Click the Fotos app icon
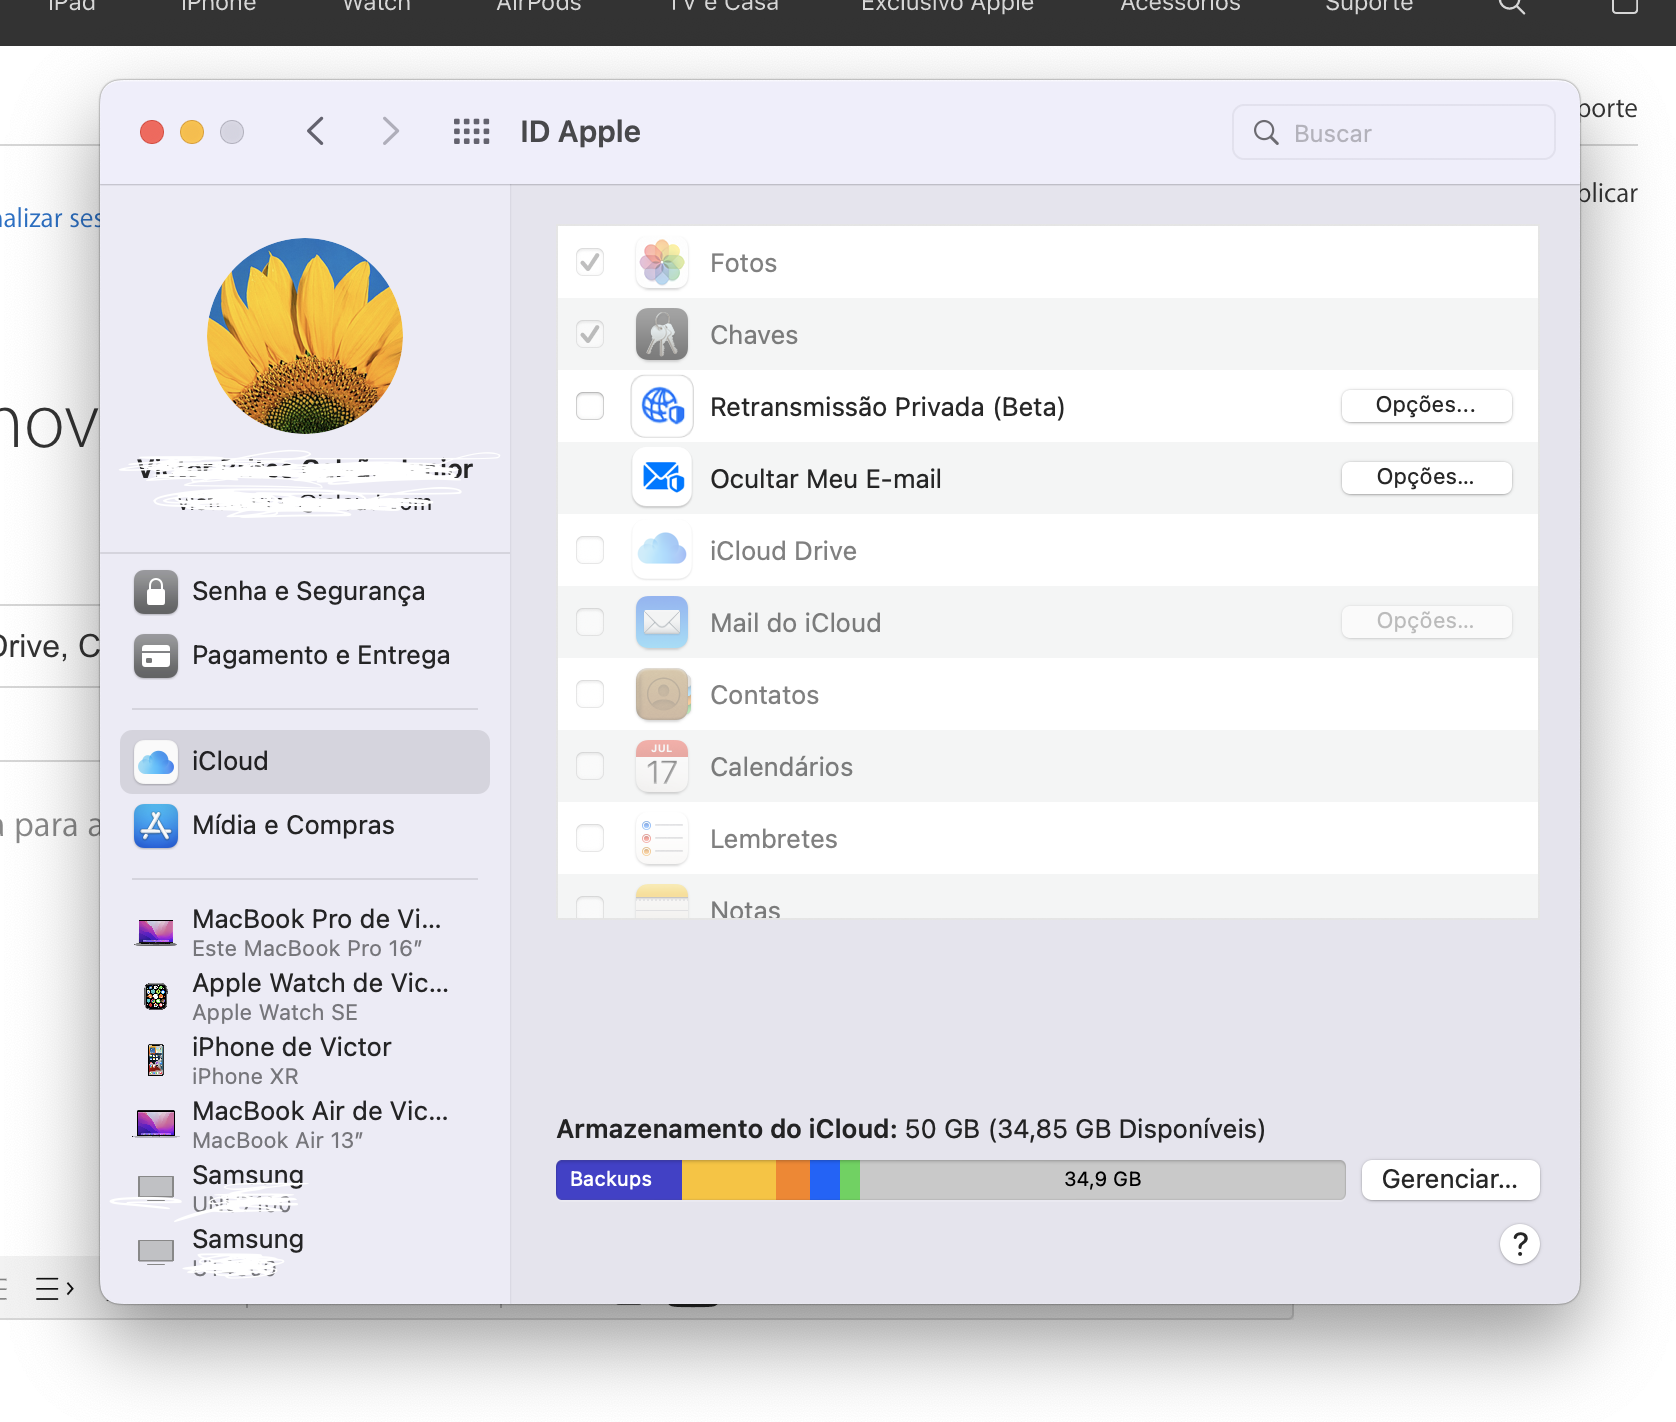 pos(661,263)
